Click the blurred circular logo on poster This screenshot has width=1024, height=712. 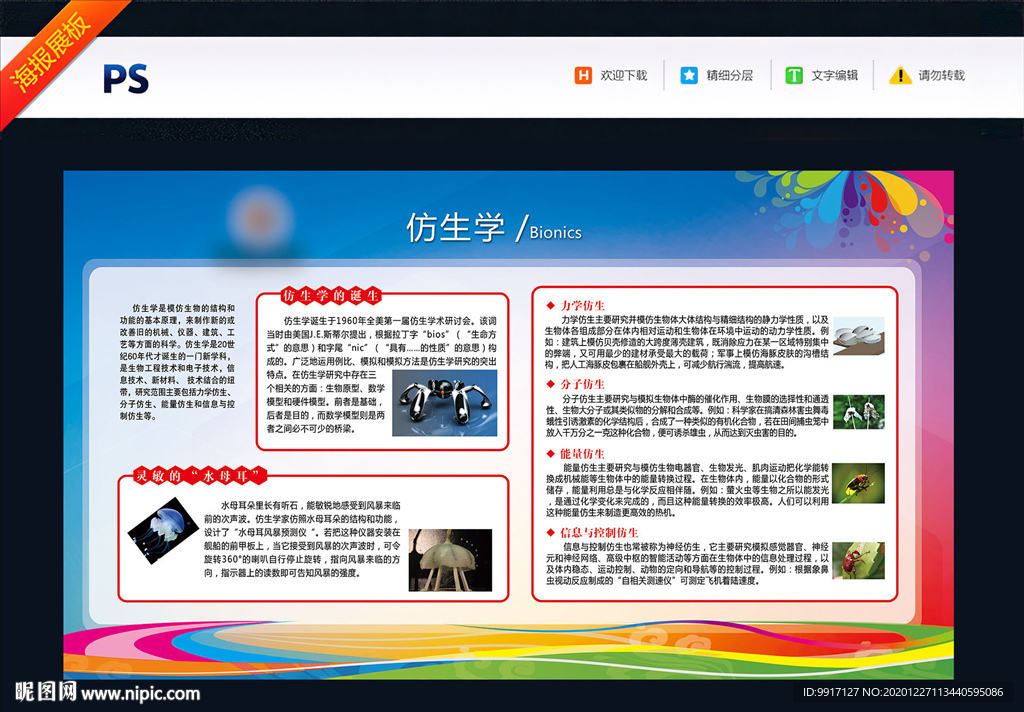click(x=260, y=221)
